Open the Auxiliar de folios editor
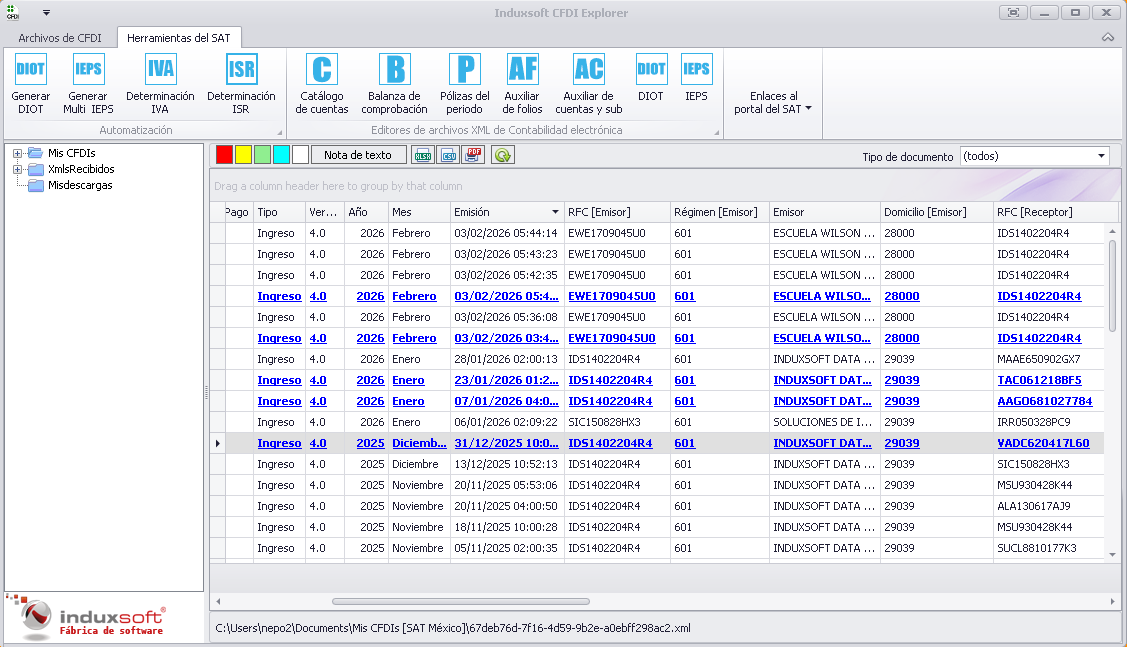The image size is (1127, 647). 522,70
